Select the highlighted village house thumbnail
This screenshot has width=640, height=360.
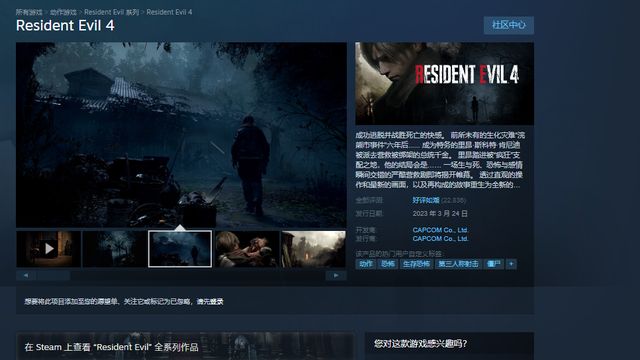click(180, 249)
